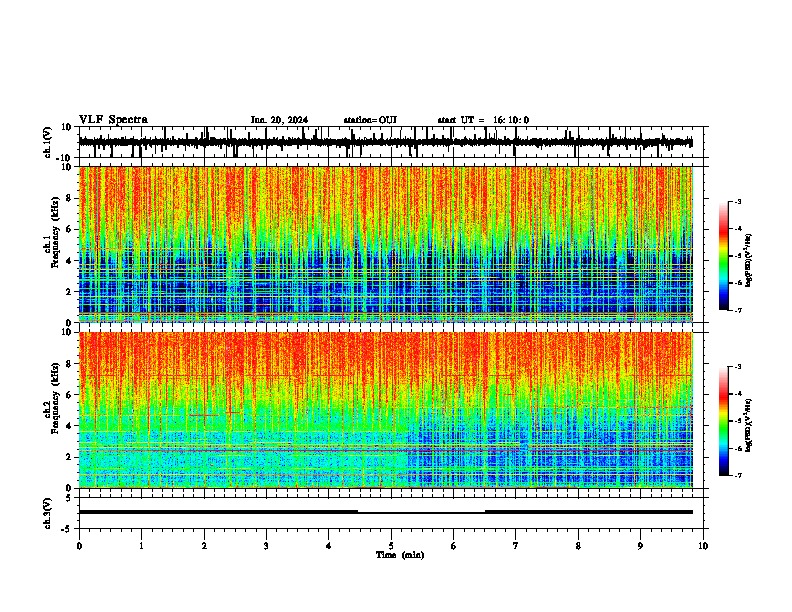The width and height of the screenshot is (792, 612).
Task: Click the 'Time (min)' axis label
Action: (x=400, y=555)
